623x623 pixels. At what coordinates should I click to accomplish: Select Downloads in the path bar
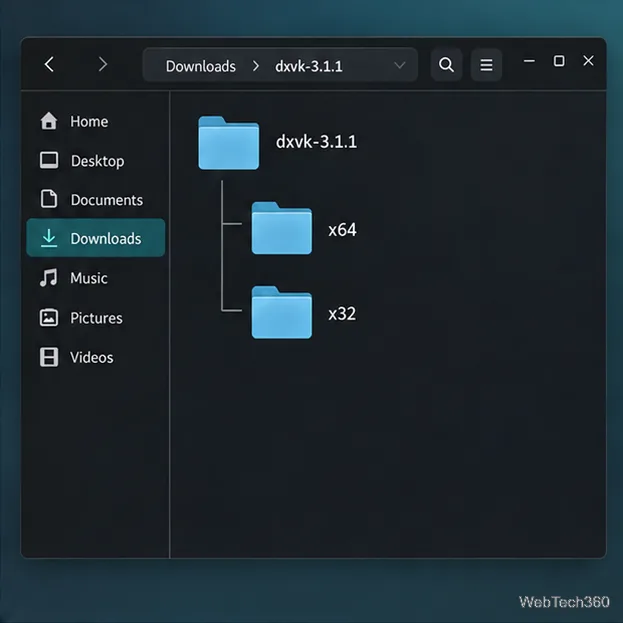tap(201, 66)
